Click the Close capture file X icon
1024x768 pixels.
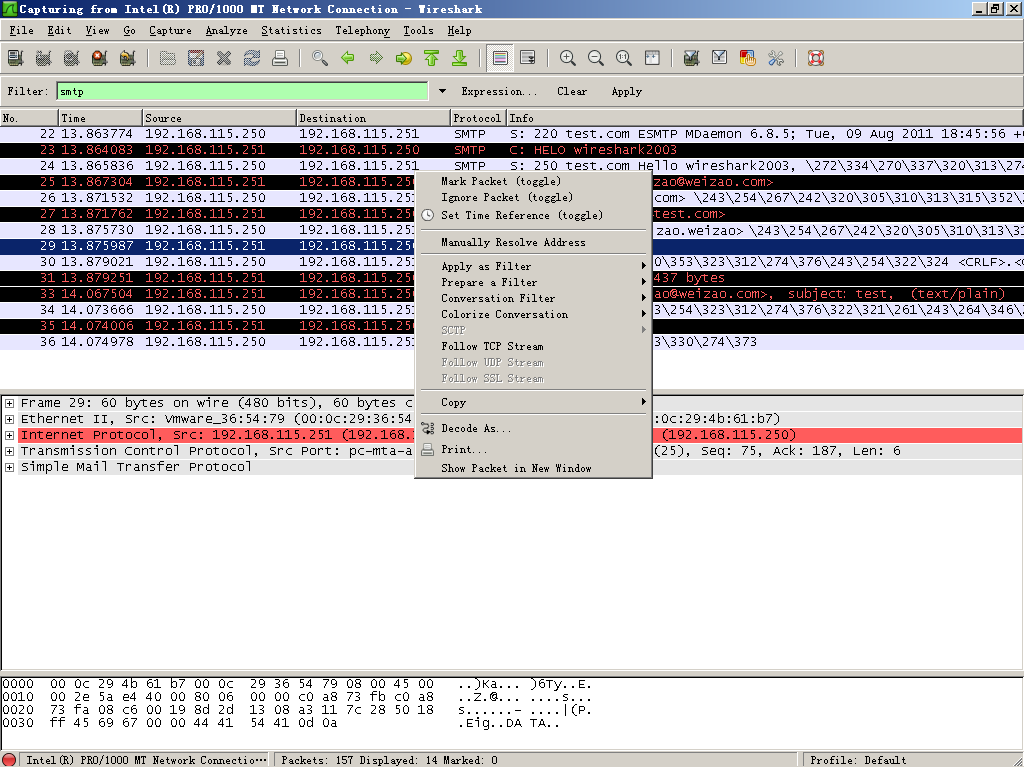click(224, 58)
